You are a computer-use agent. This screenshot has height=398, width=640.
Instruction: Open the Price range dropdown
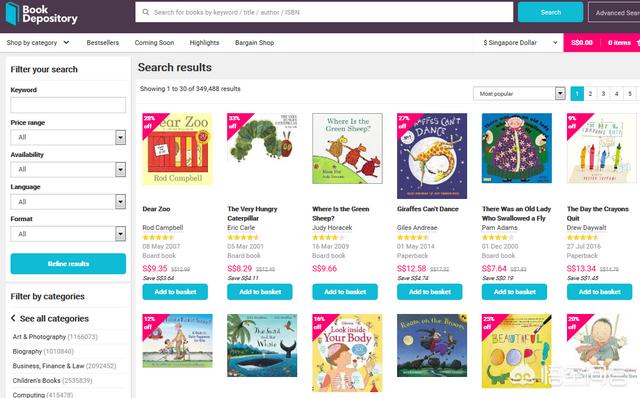tap(68, 137)
